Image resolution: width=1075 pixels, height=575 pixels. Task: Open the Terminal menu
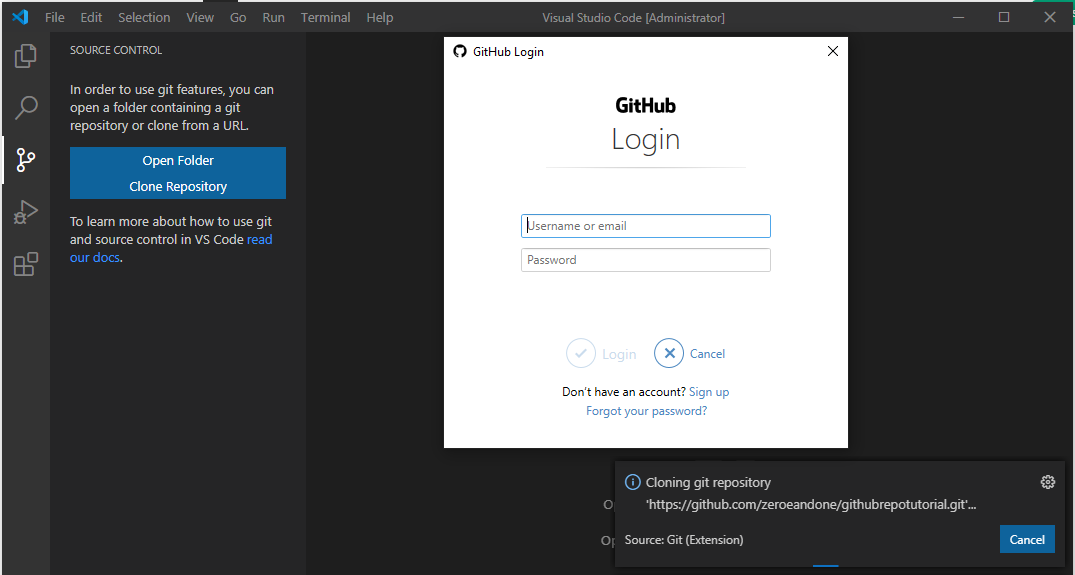point(326,18)
